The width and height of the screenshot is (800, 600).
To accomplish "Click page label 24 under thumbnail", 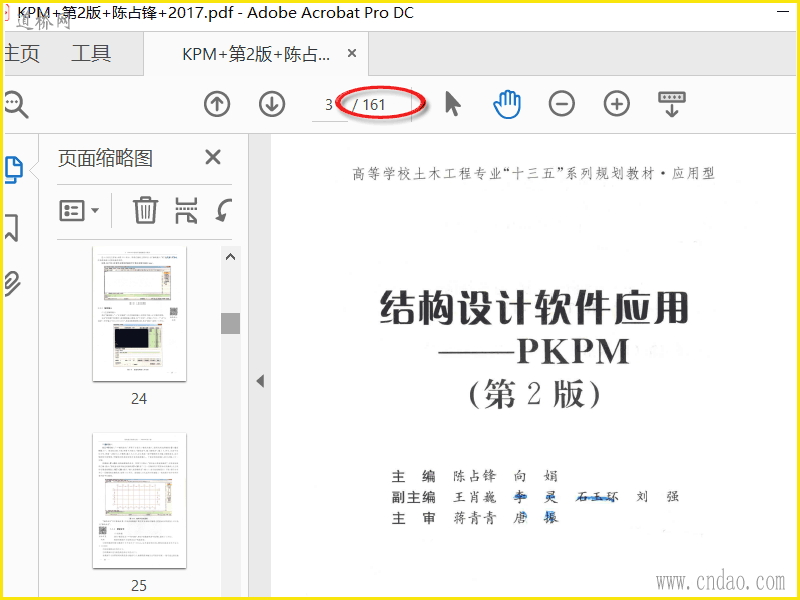I will (x=139, y=398).
